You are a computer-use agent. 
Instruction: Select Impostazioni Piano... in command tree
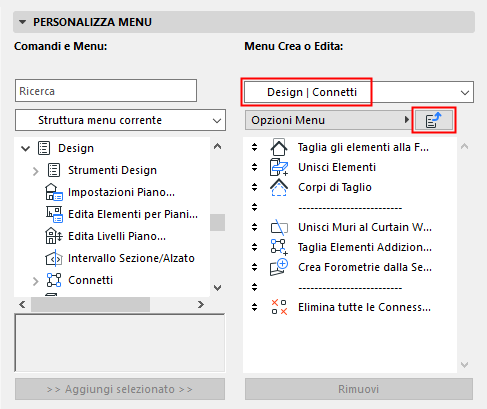[x=121, y=192]
